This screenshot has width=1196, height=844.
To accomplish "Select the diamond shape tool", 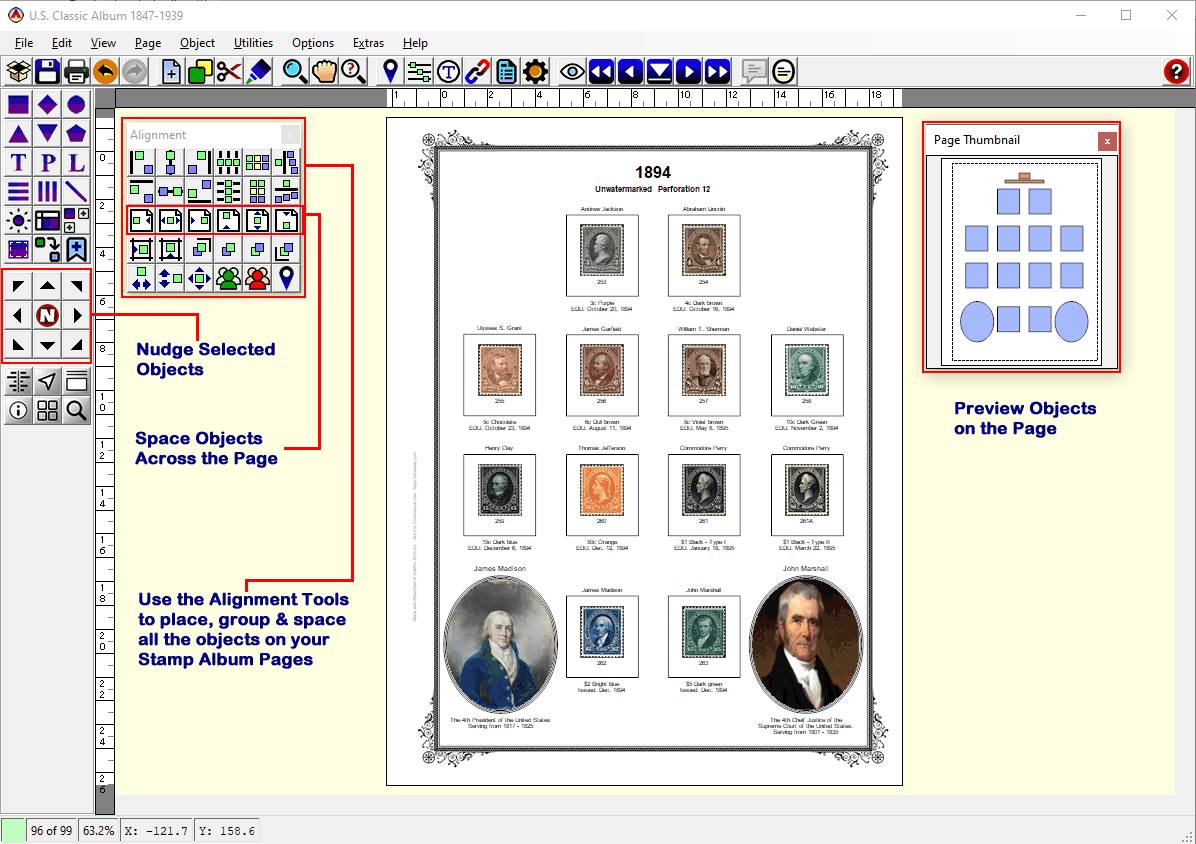I will tap(47, 104).
